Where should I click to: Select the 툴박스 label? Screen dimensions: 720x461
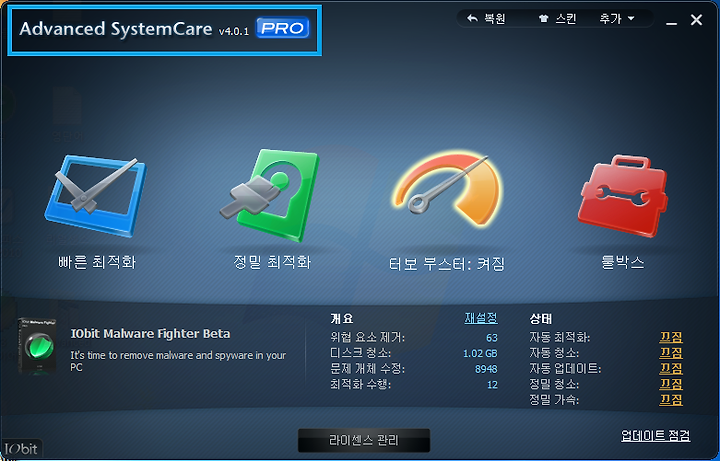623,262
